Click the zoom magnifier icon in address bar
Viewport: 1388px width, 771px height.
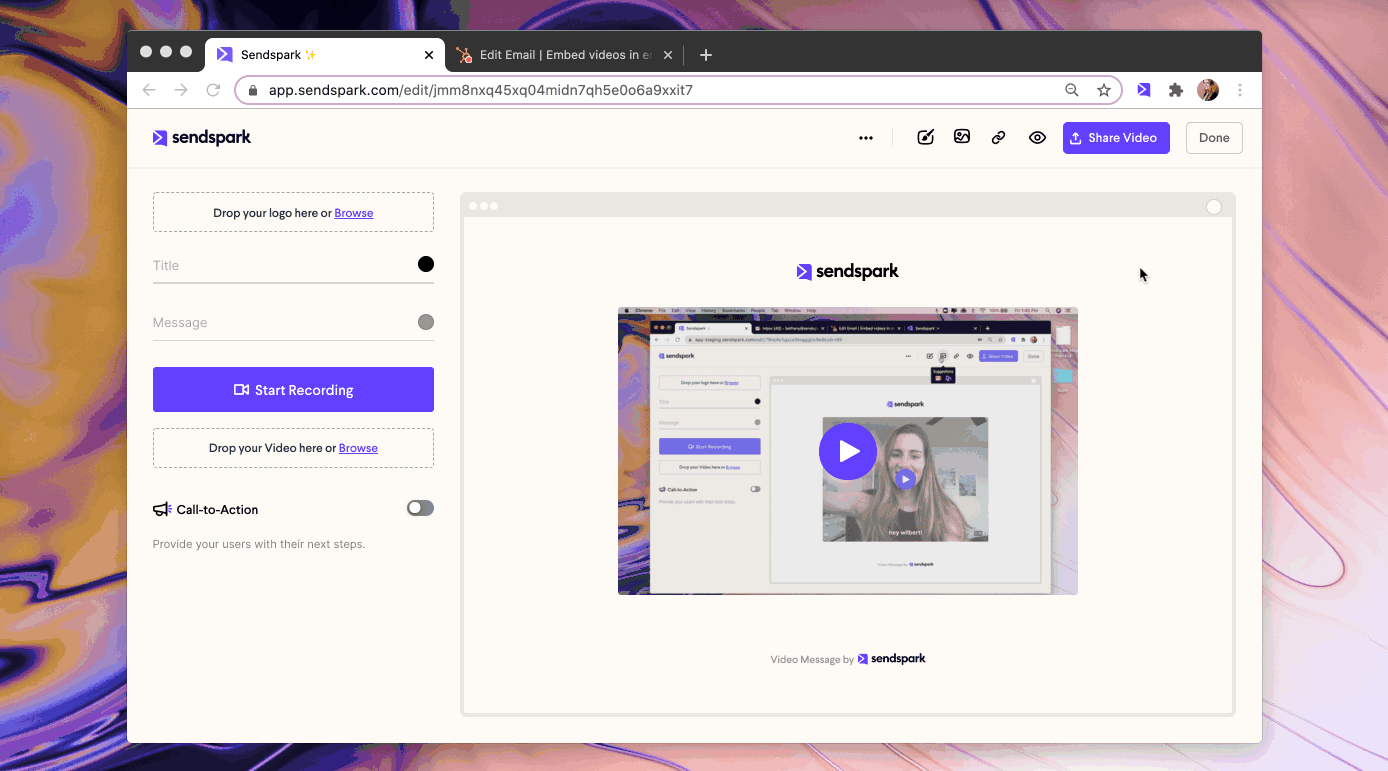[x=1072, y=90]
